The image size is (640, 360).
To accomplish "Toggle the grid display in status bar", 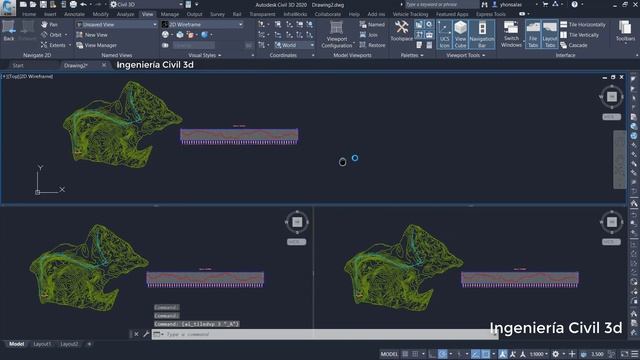I will pyautogui.click(x=405, y=354).
